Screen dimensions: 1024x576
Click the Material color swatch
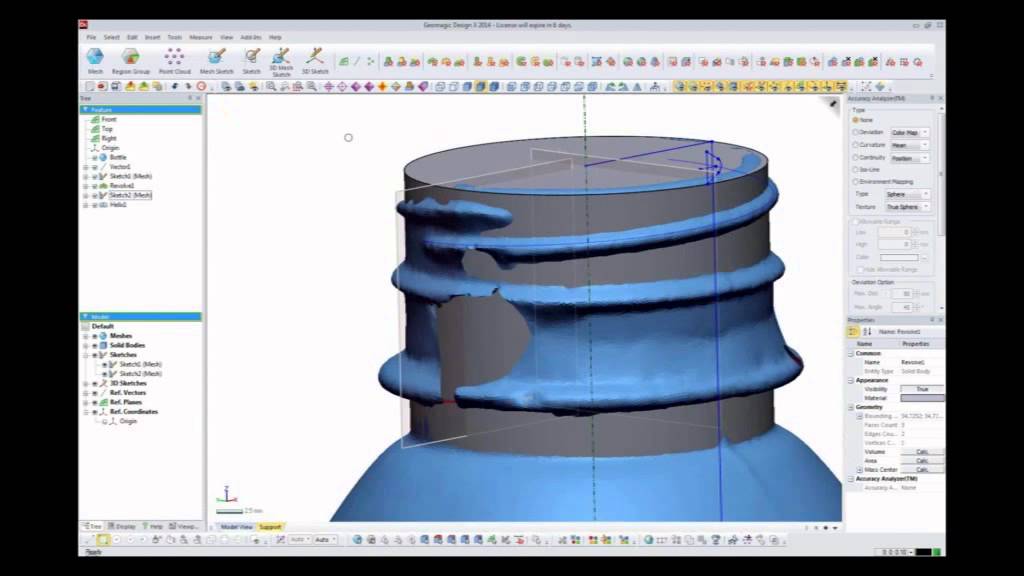point(921,398)
